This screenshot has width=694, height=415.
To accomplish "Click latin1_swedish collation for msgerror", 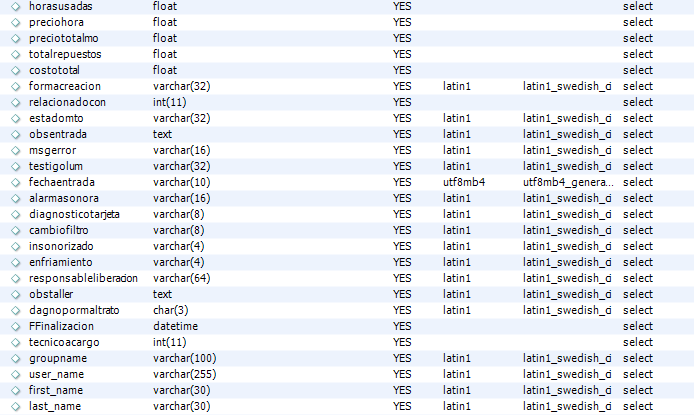I will pos(567,150).
